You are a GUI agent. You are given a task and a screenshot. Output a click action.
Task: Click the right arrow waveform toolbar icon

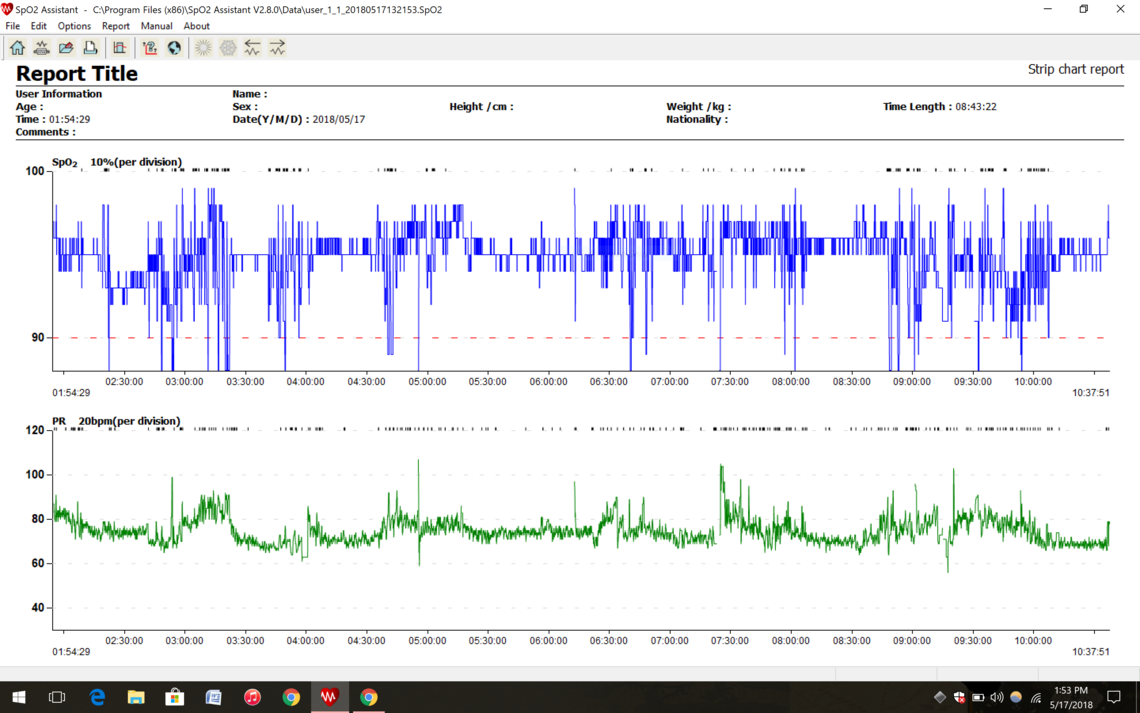point(277,48)
